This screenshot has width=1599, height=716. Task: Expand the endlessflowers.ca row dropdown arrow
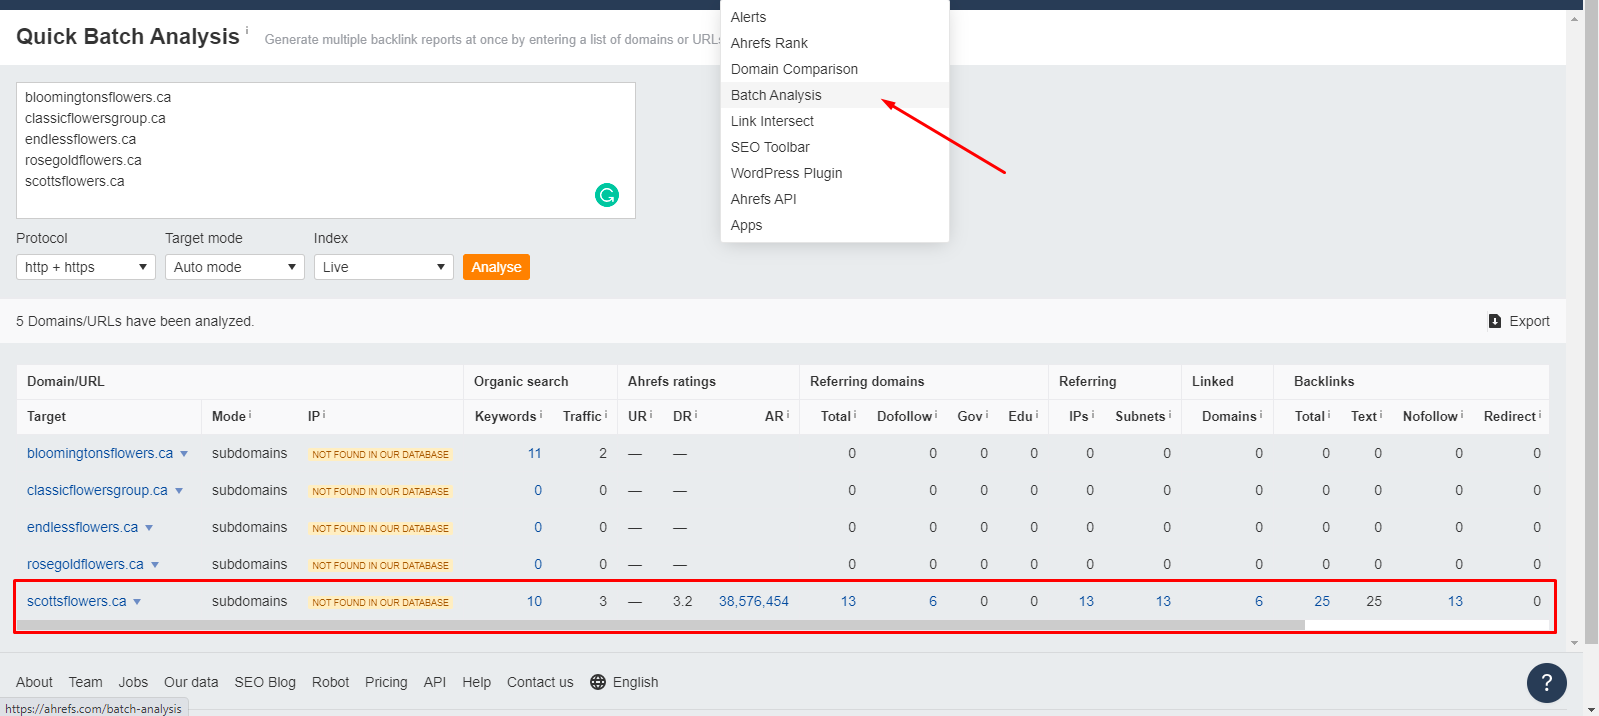(149, 528)
